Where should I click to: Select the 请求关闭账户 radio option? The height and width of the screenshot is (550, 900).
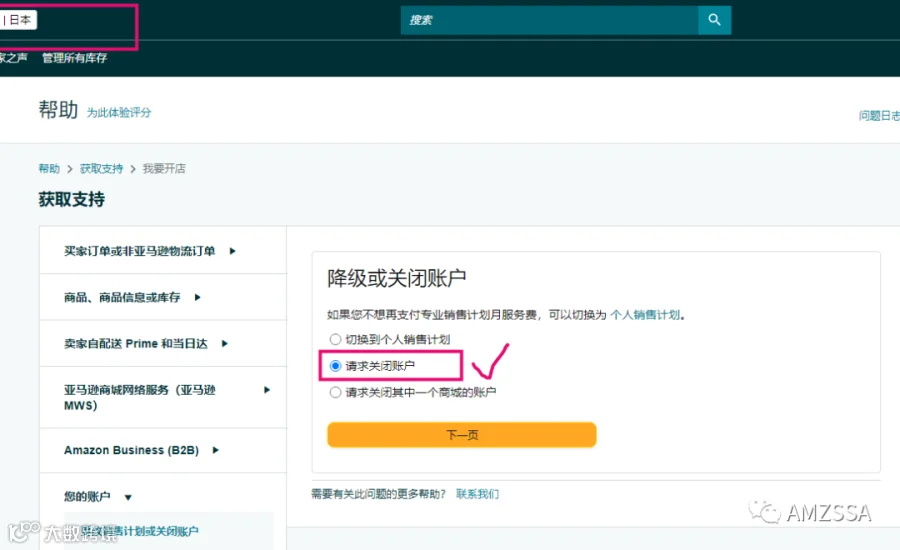[x=335, y=366]
